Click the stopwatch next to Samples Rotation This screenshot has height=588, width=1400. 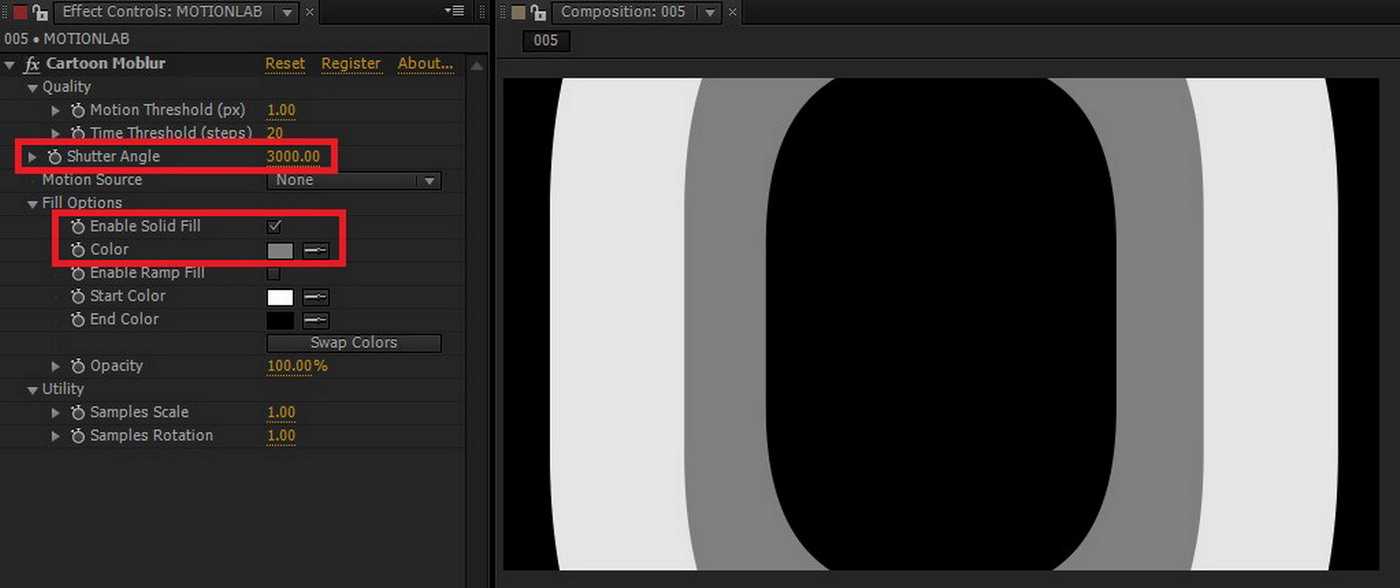[x=78, y=435]
